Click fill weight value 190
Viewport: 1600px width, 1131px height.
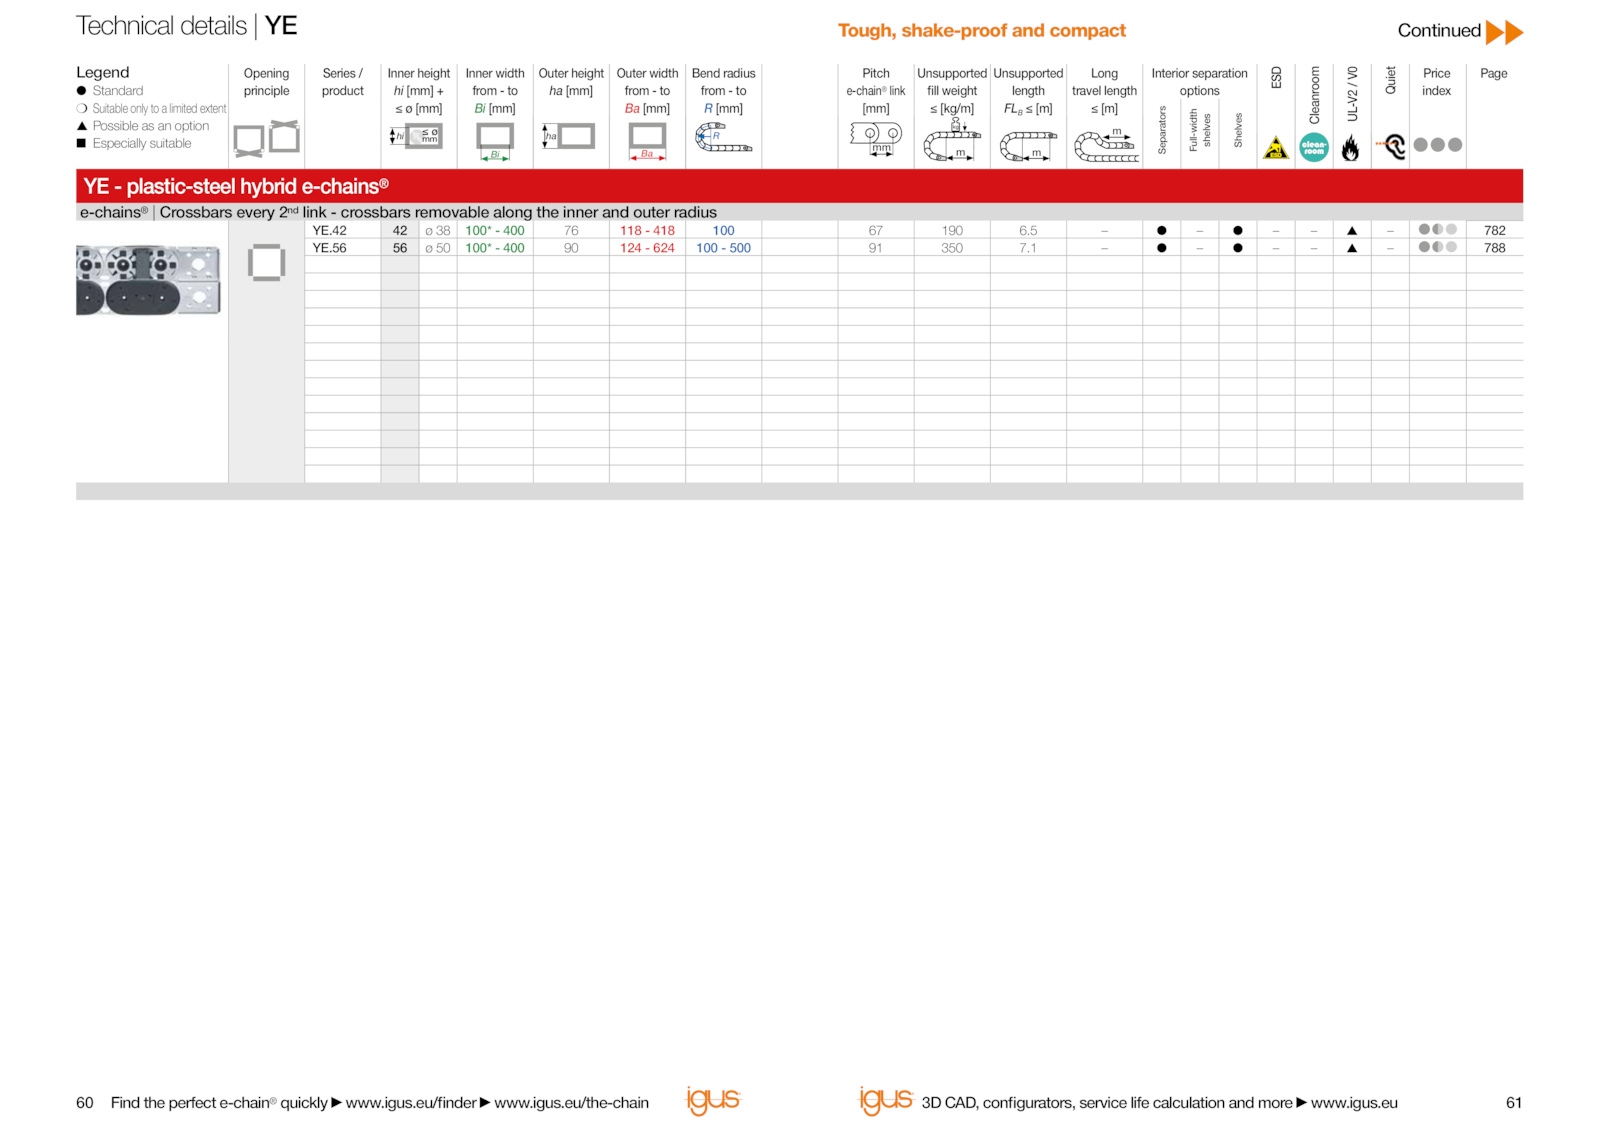click(952, 231)
